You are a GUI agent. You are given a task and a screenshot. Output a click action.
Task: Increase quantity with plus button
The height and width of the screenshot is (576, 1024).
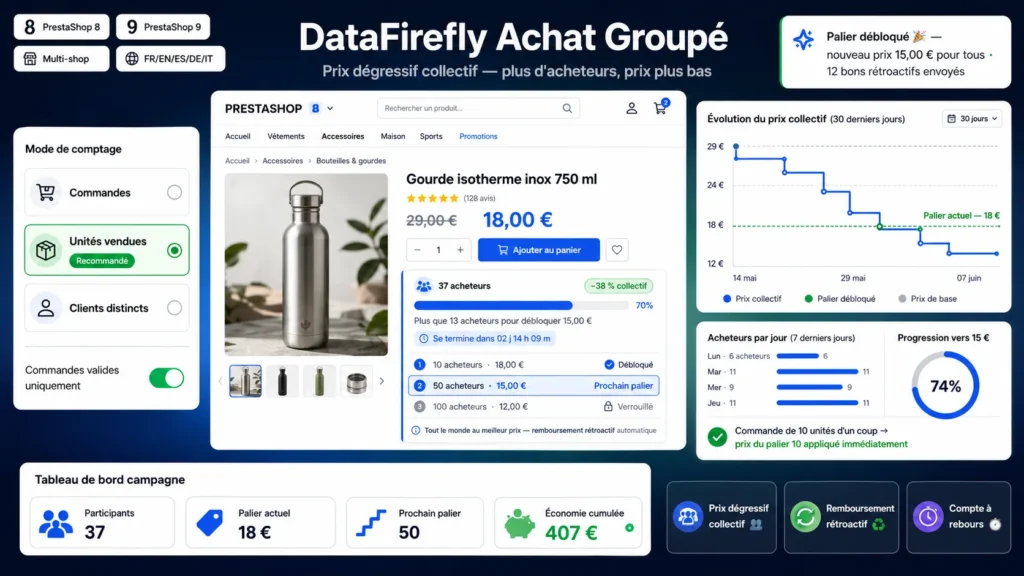[x=460, y=249]
